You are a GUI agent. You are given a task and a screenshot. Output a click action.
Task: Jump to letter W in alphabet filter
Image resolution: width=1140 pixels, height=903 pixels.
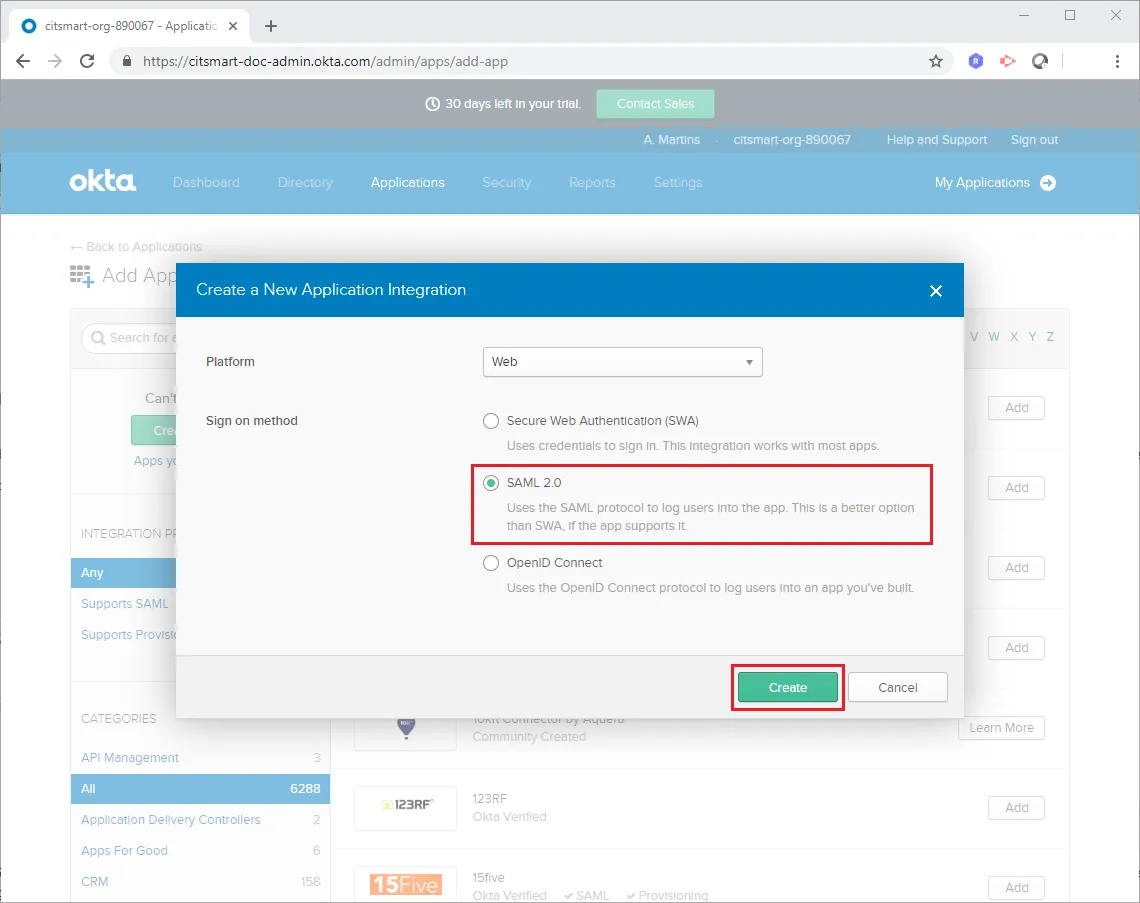coord(994,337)
